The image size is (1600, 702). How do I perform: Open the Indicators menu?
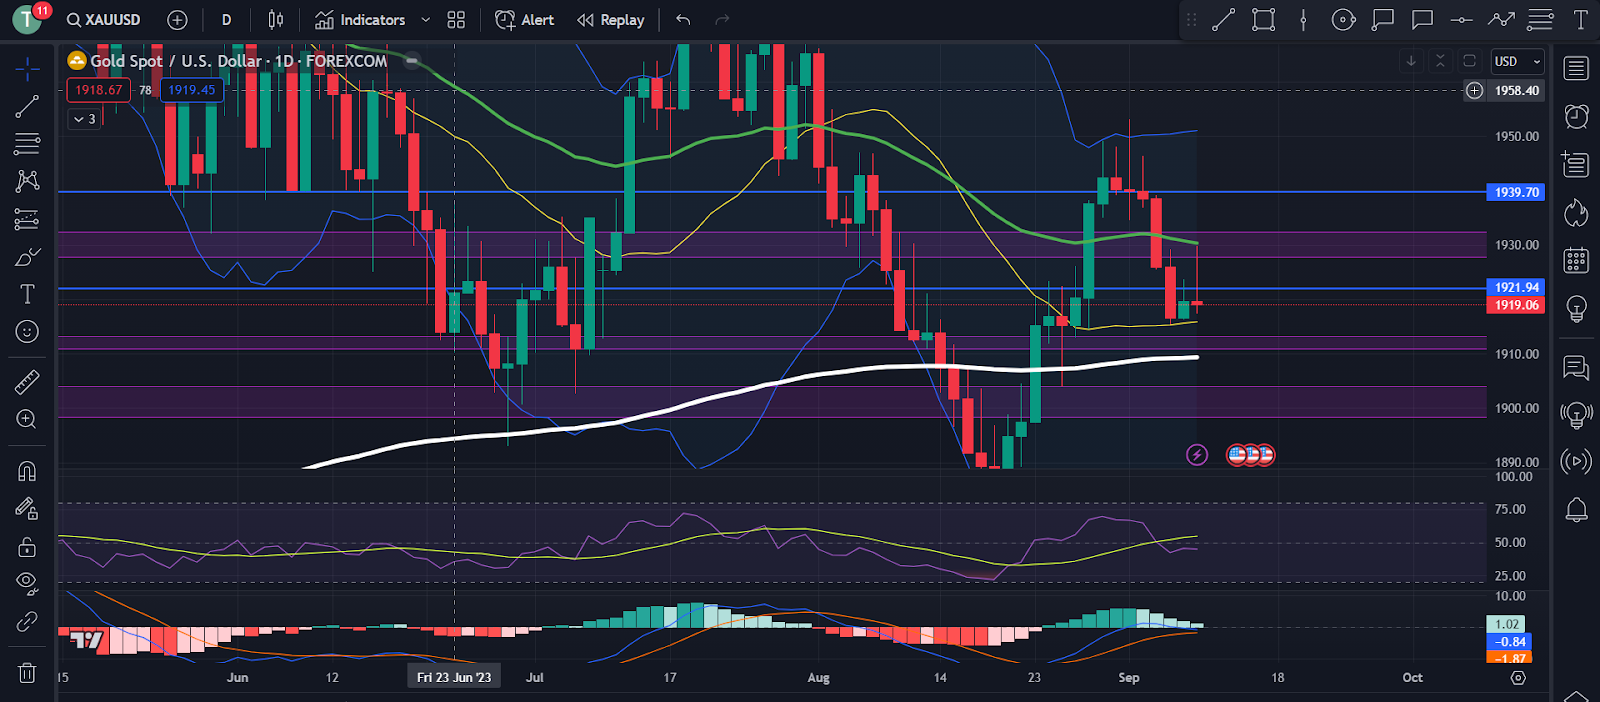coord(360,20)
